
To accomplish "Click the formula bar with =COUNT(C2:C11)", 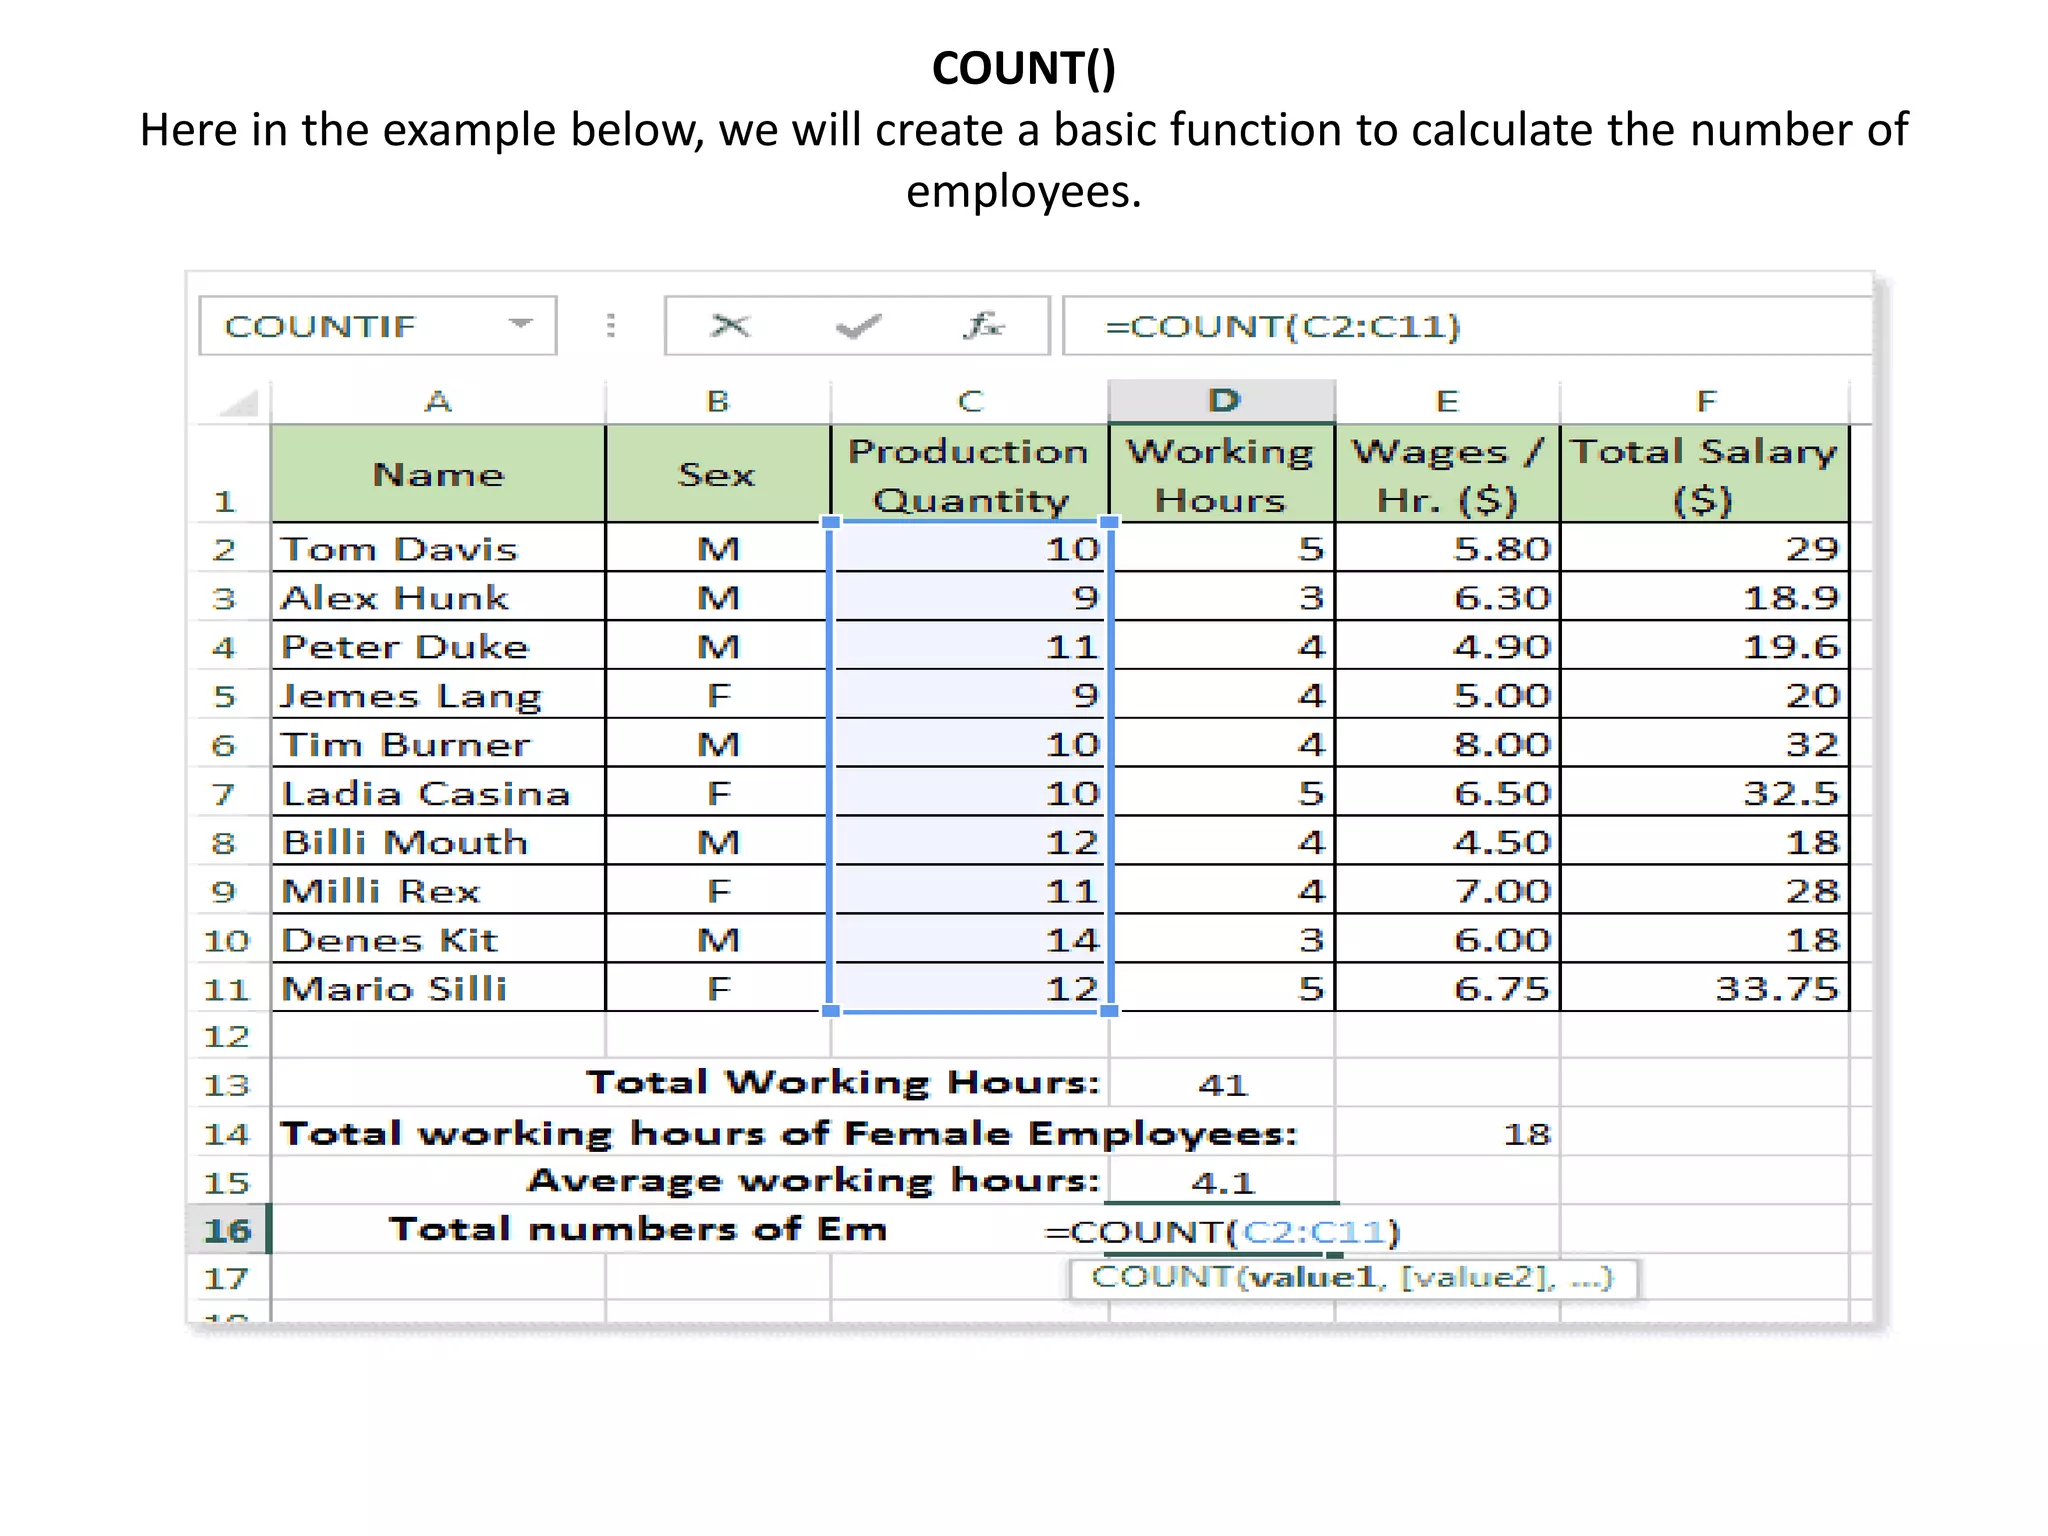I will pos(1466,326).
